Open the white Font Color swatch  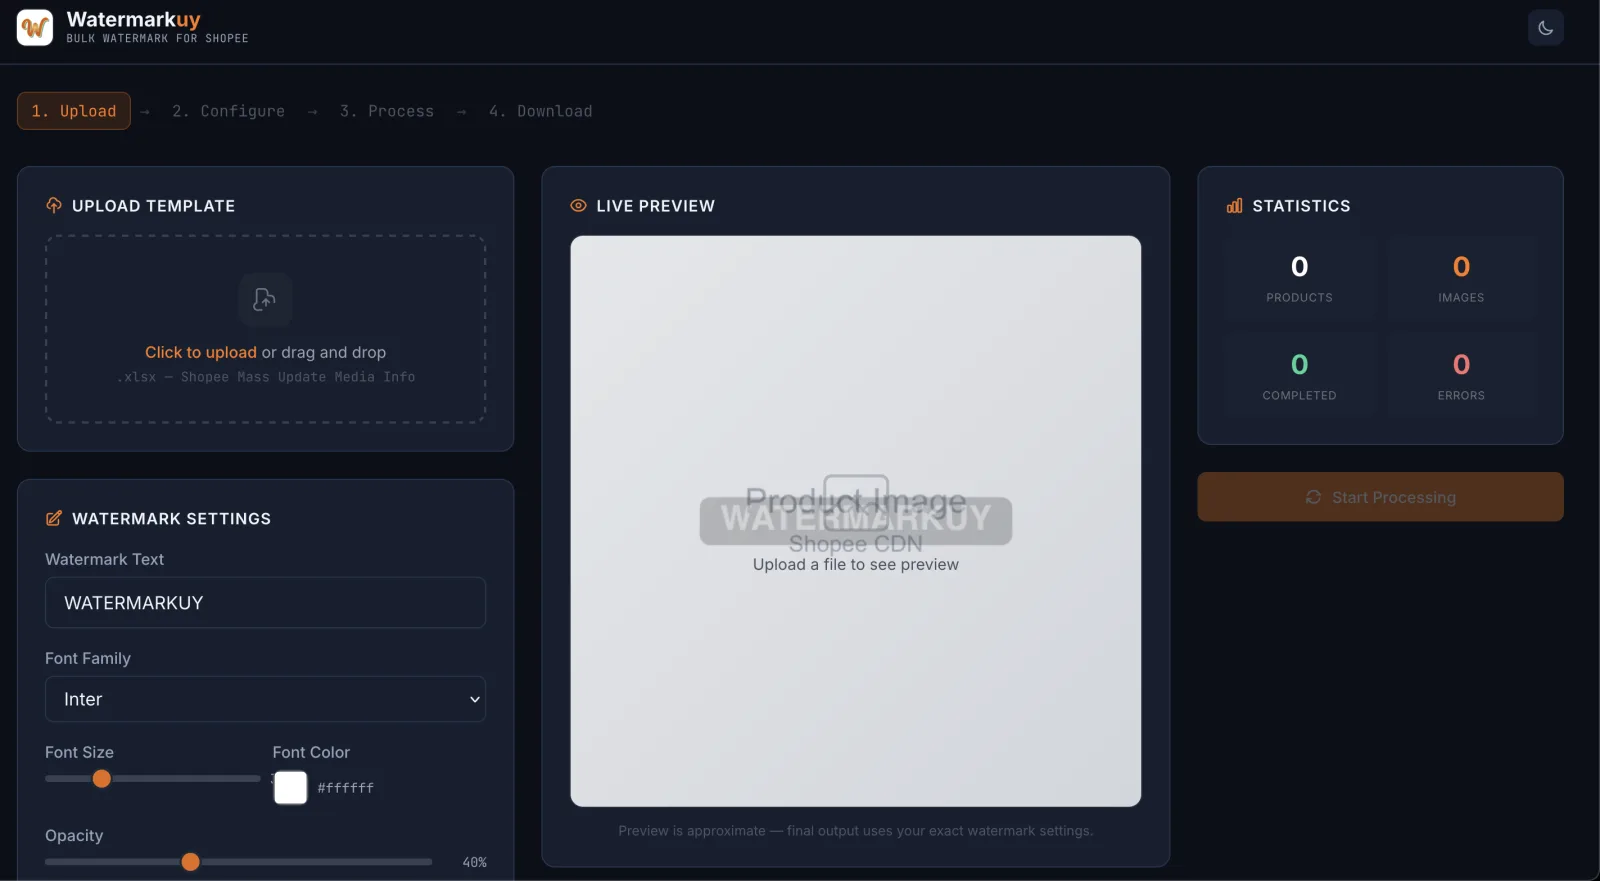(291, 788)
